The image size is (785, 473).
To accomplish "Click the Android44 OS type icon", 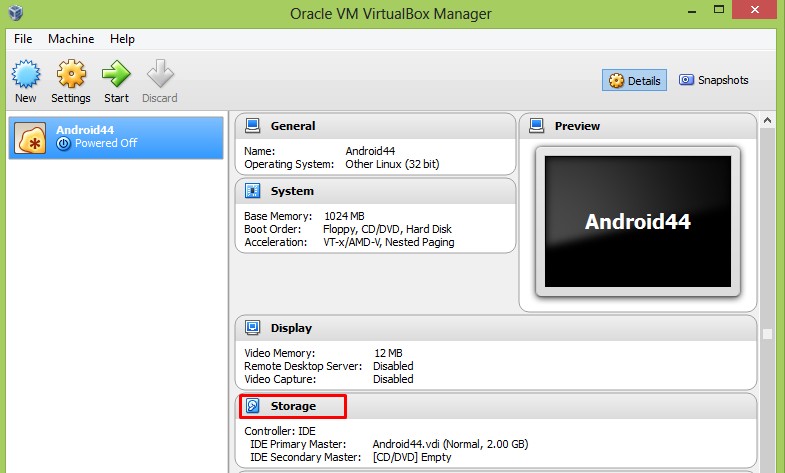I will tap(30, 138).
